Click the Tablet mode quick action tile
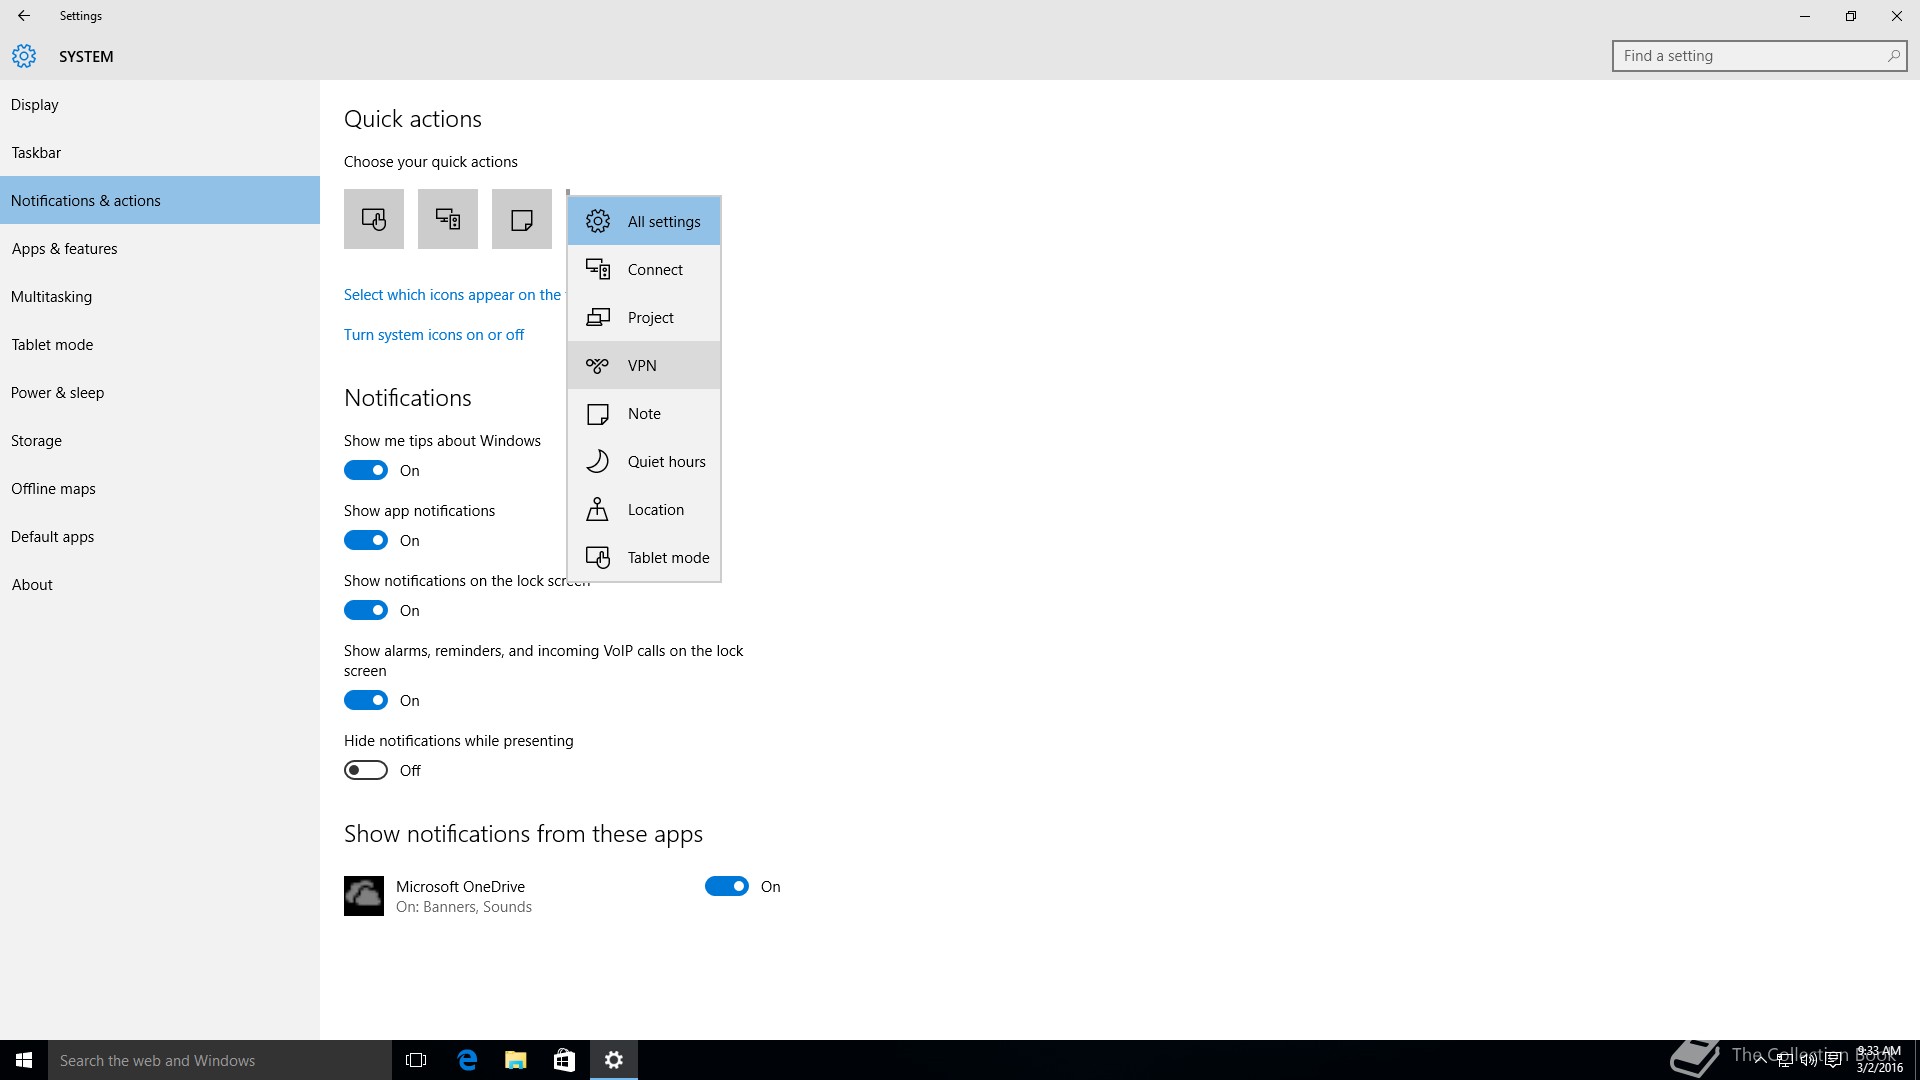The image size is (1920, 1080). 374,219
